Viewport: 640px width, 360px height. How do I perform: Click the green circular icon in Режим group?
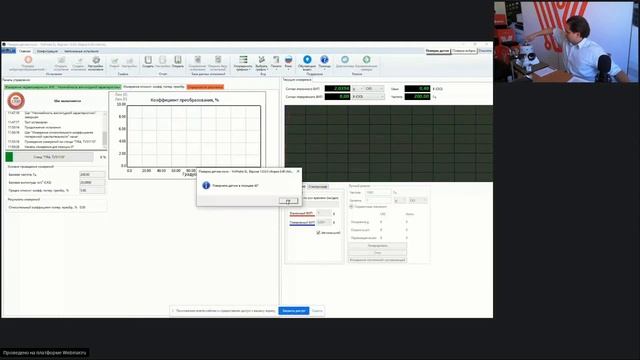367,60
